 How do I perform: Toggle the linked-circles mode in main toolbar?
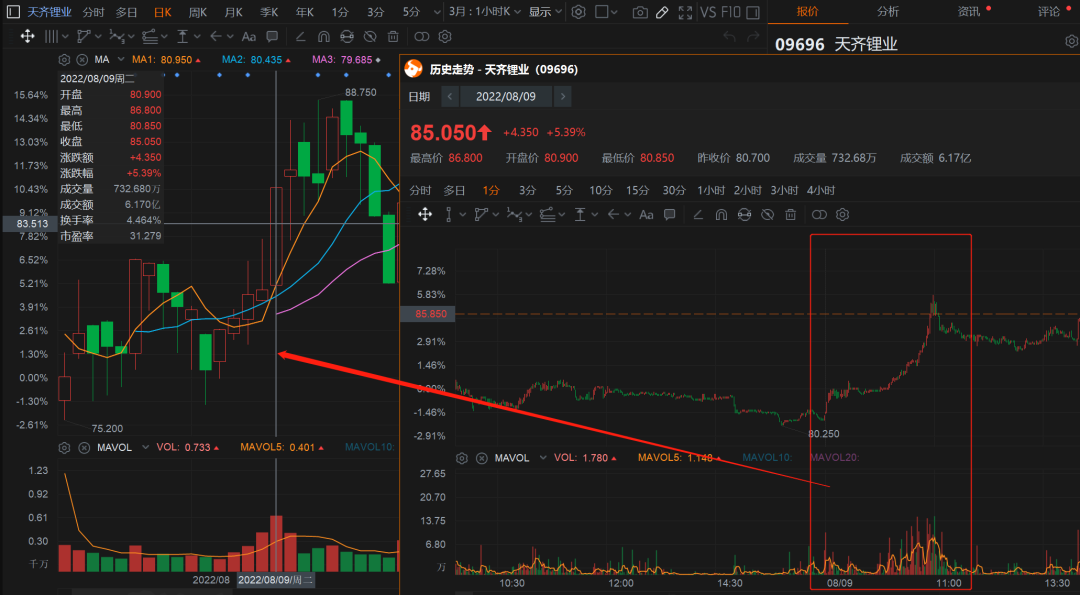pyautogui.click(x=422, y=36)
